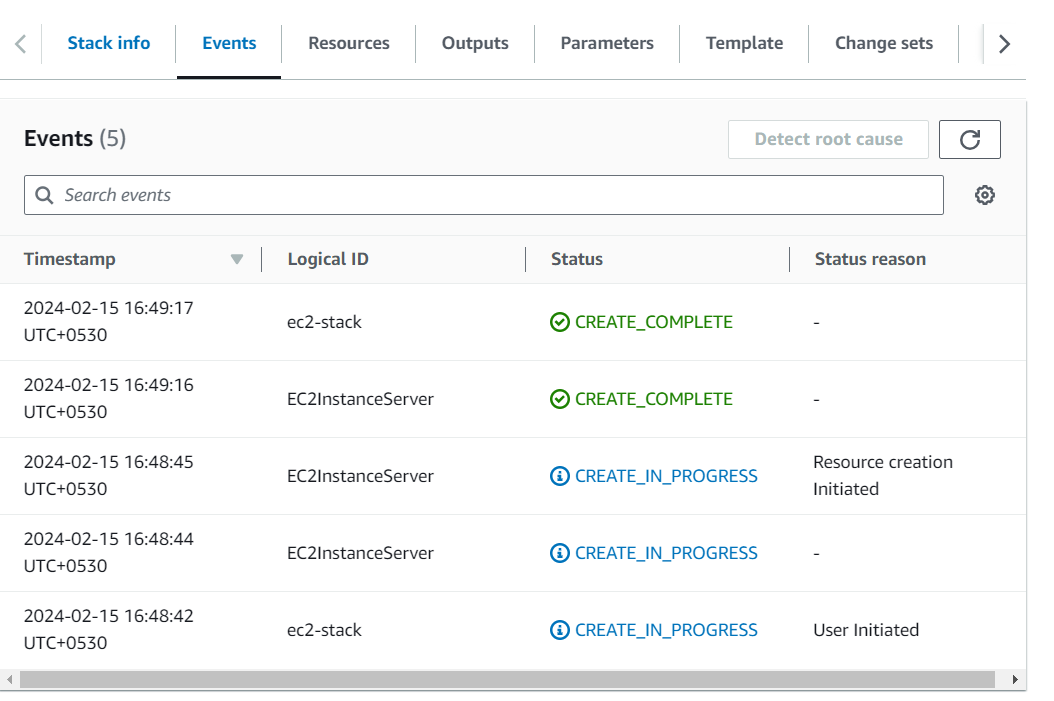Image resolution: width=1054 pixels, height=701 pixels.
Task: Sort events by Timestamp arrow
Action: 237,259
